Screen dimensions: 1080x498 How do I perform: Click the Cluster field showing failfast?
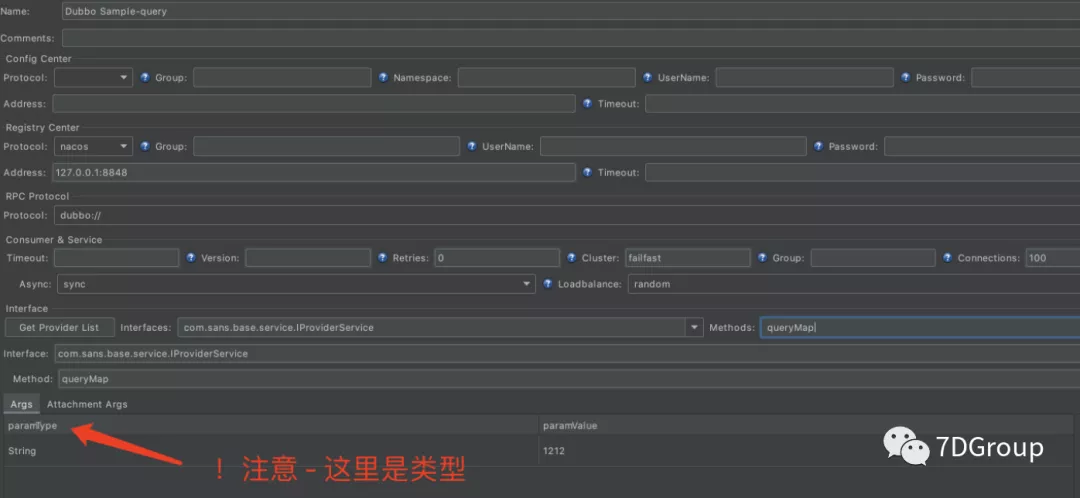tap(687, 258)
